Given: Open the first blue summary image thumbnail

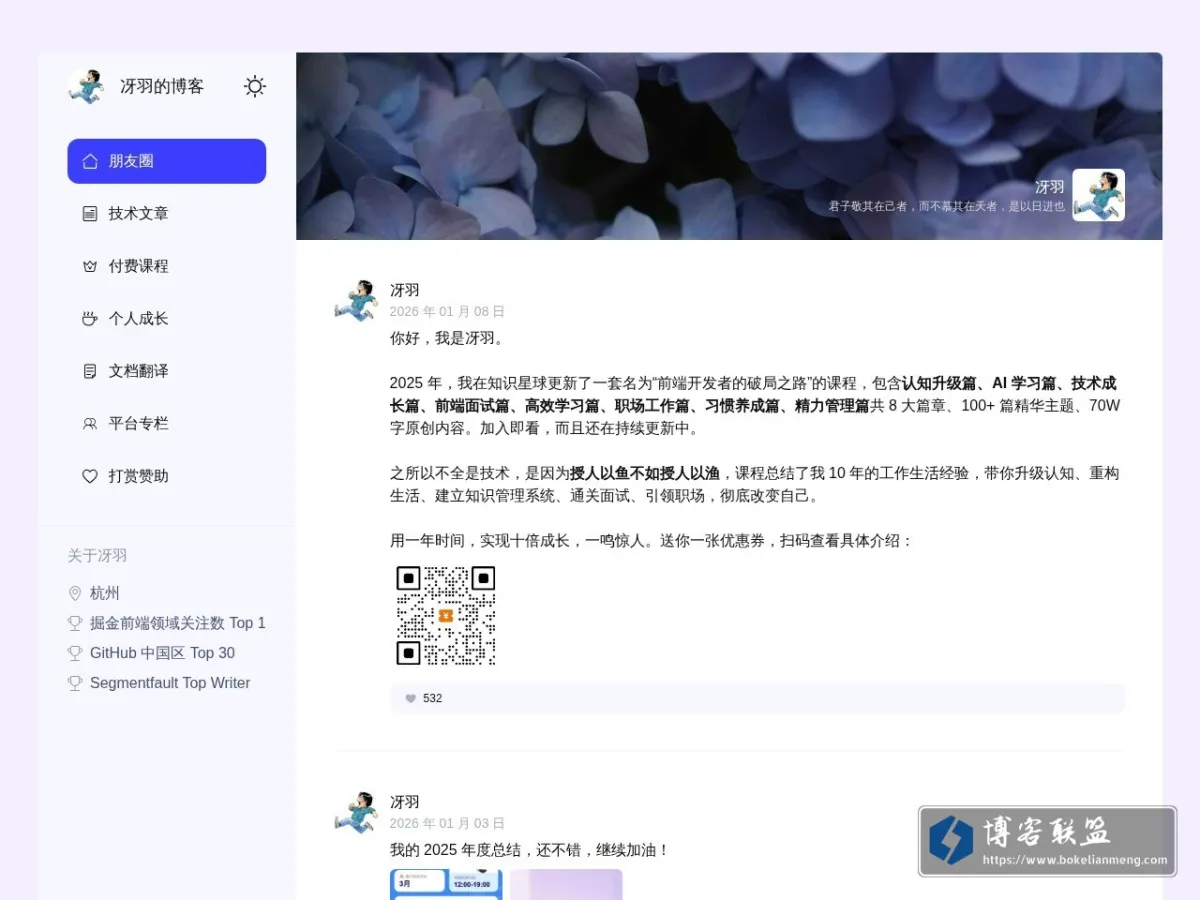Looking at the screenshot, I should pyautogui.click(x=446, y=885).
